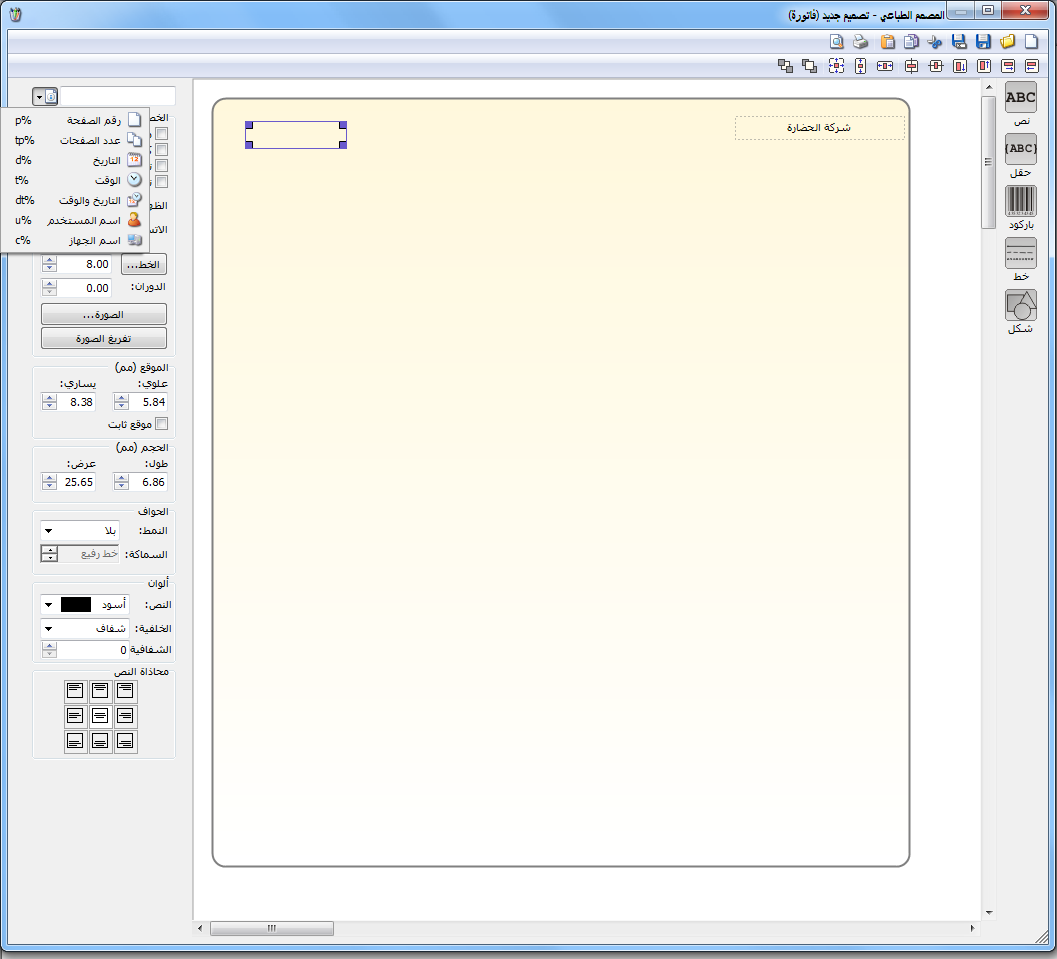Choose top-left text alignment

point(76,691)
